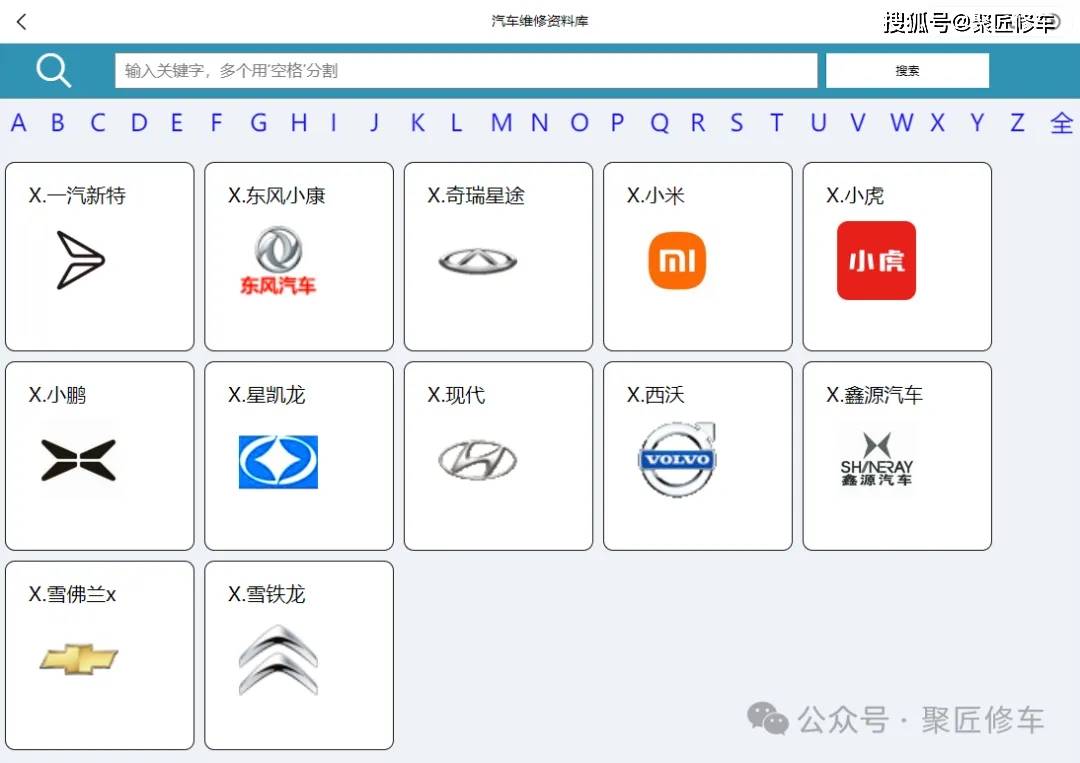Select the Dongfeng 东风汽车 logo
The height and width of the screenshot is (763, 1080).
(x=278, y=260)
